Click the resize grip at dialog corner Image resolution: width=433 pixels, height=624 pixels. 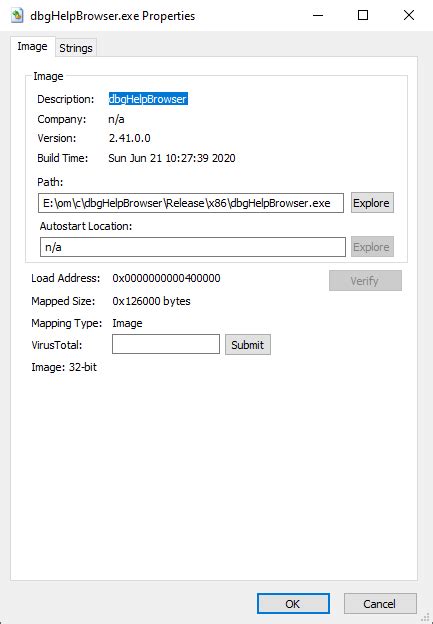424,616
